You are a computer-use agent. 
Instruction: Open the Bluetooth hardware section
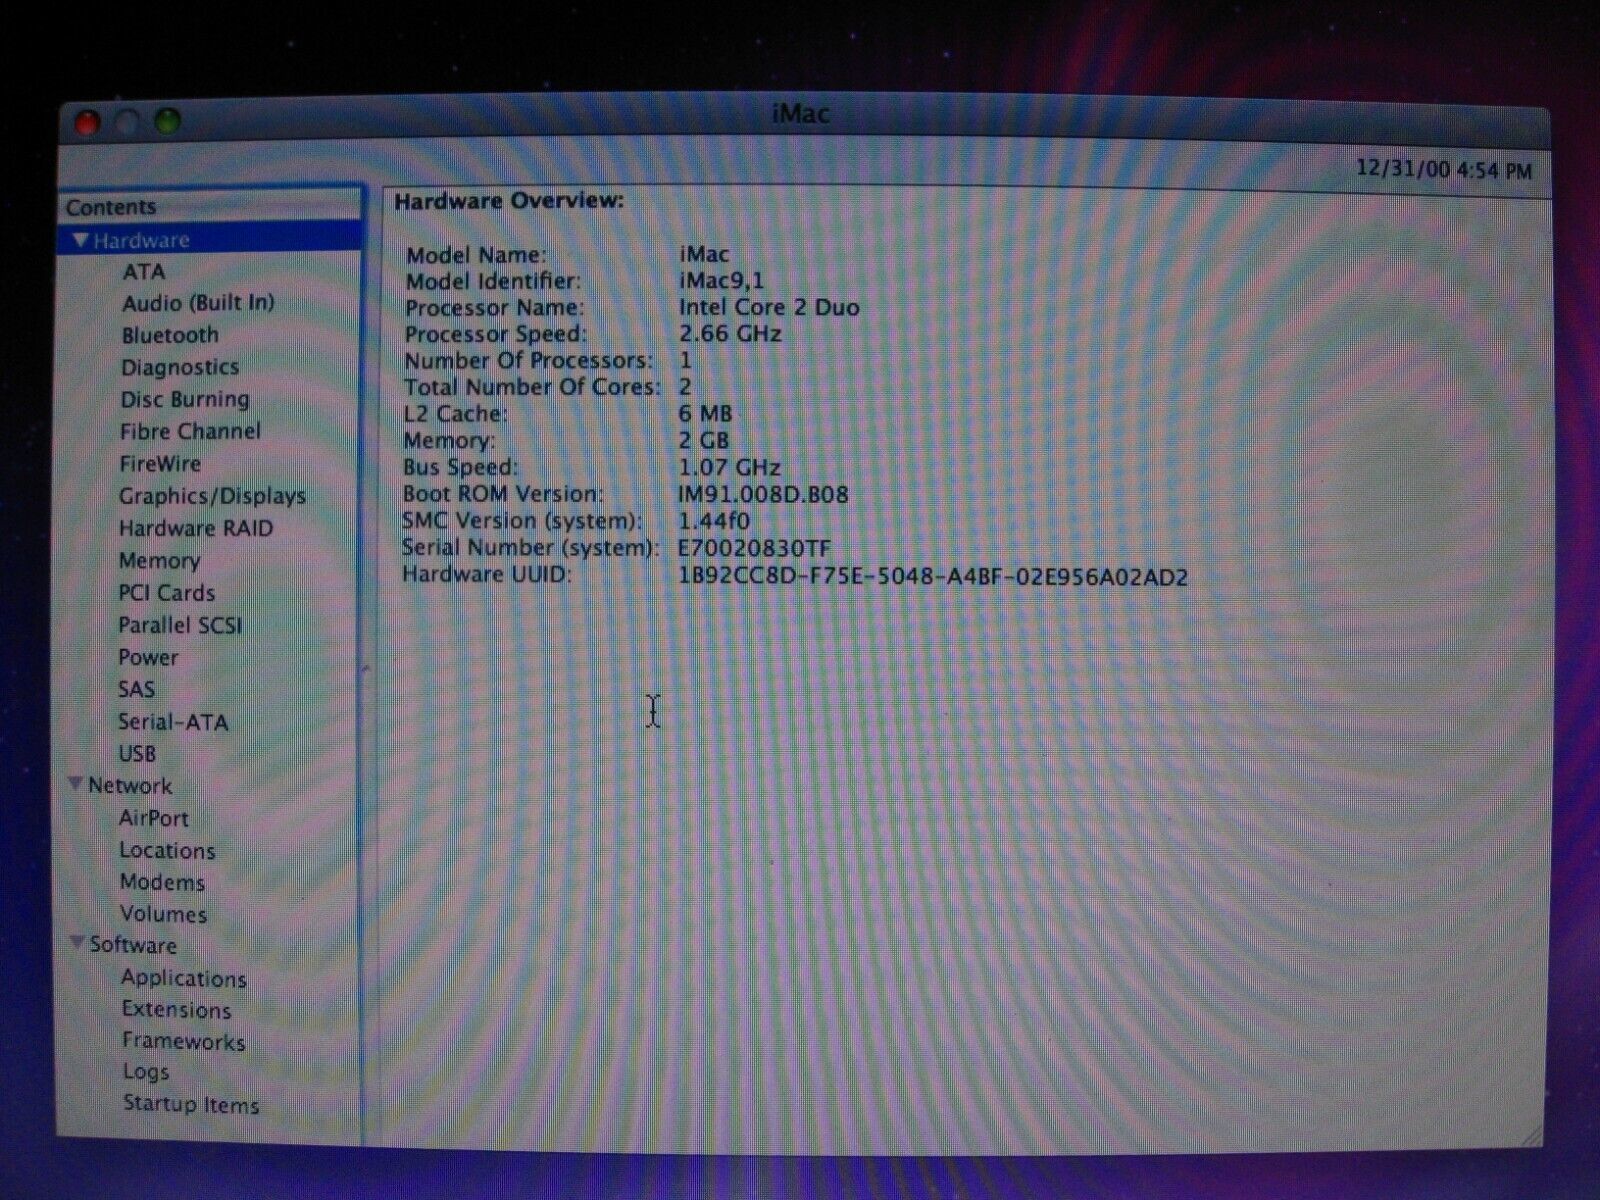tap(170, 335)
